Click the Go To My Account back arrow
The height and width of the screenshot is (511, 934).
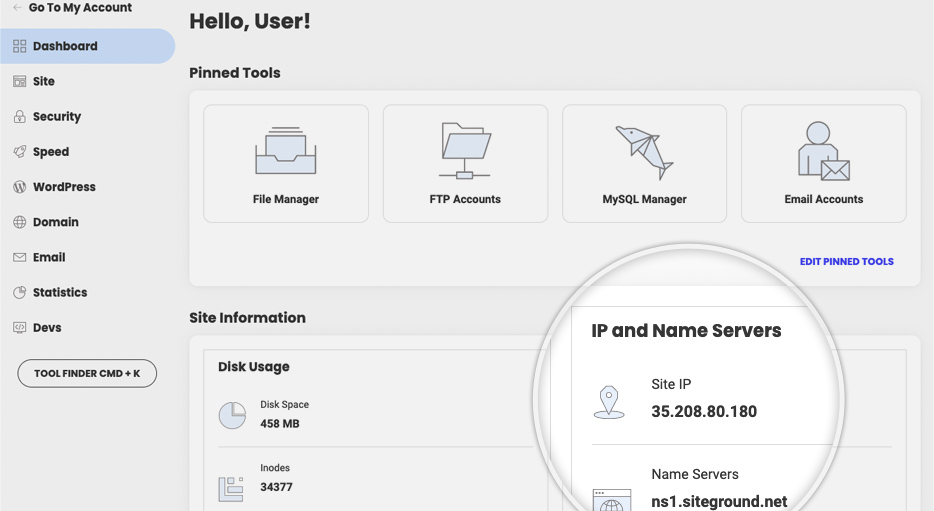pos(18,8)
